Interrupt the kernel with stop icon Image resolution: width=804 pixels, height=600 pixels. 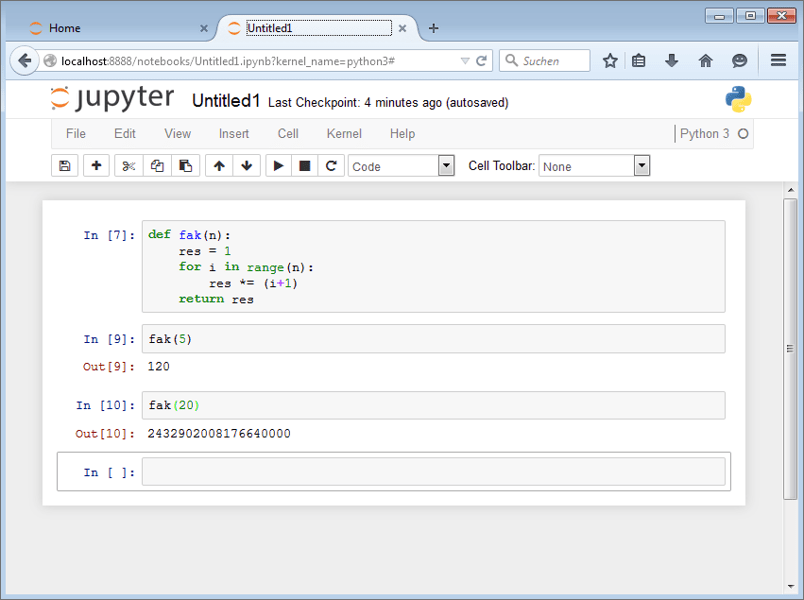(x=305, y=166)
